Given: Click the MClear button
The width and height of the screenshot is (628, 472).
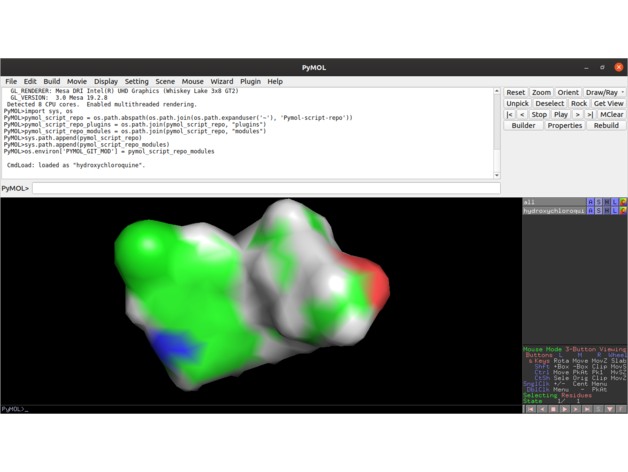Looking at the screenshot, I should click(x=612, y=115).
